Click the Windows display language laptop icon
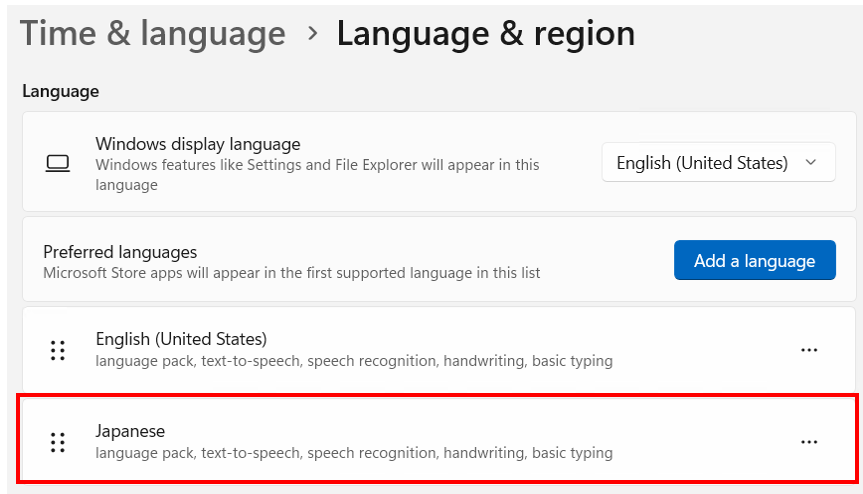 point(58,163)
